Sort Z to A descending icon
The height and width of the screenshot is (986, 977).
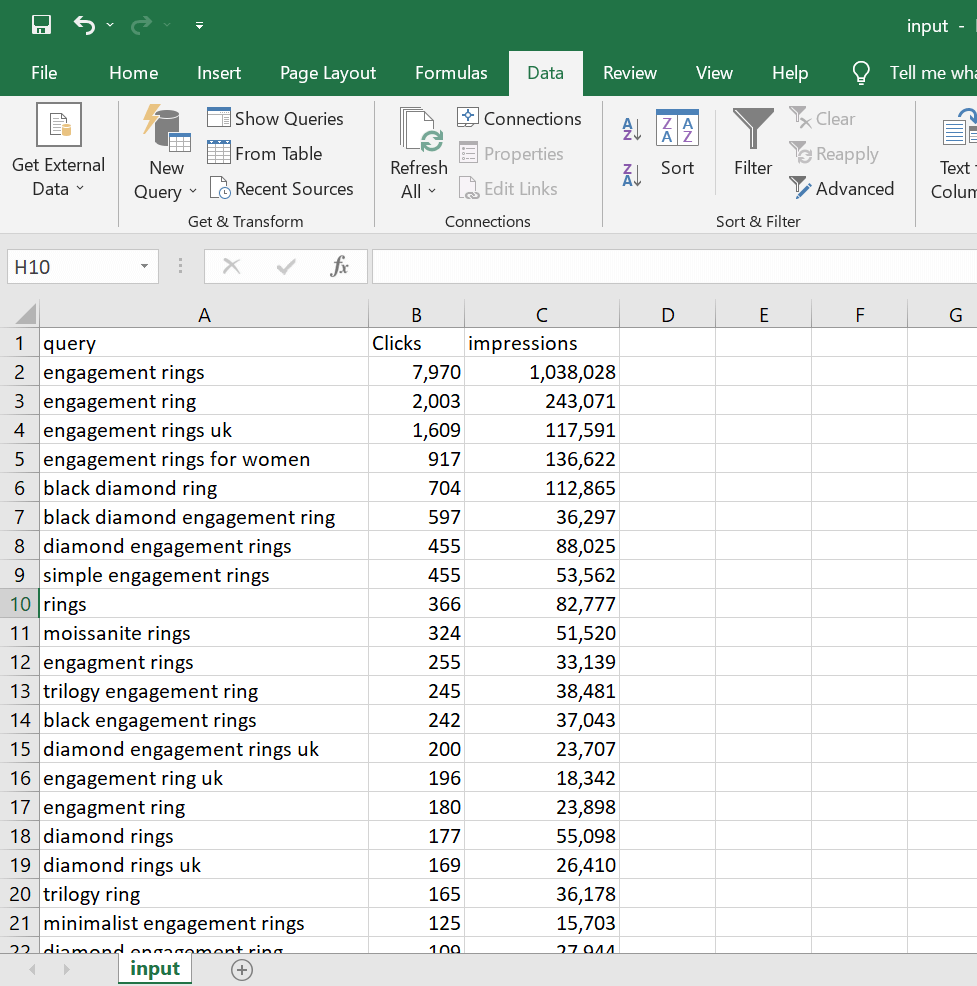coord(632,175)
